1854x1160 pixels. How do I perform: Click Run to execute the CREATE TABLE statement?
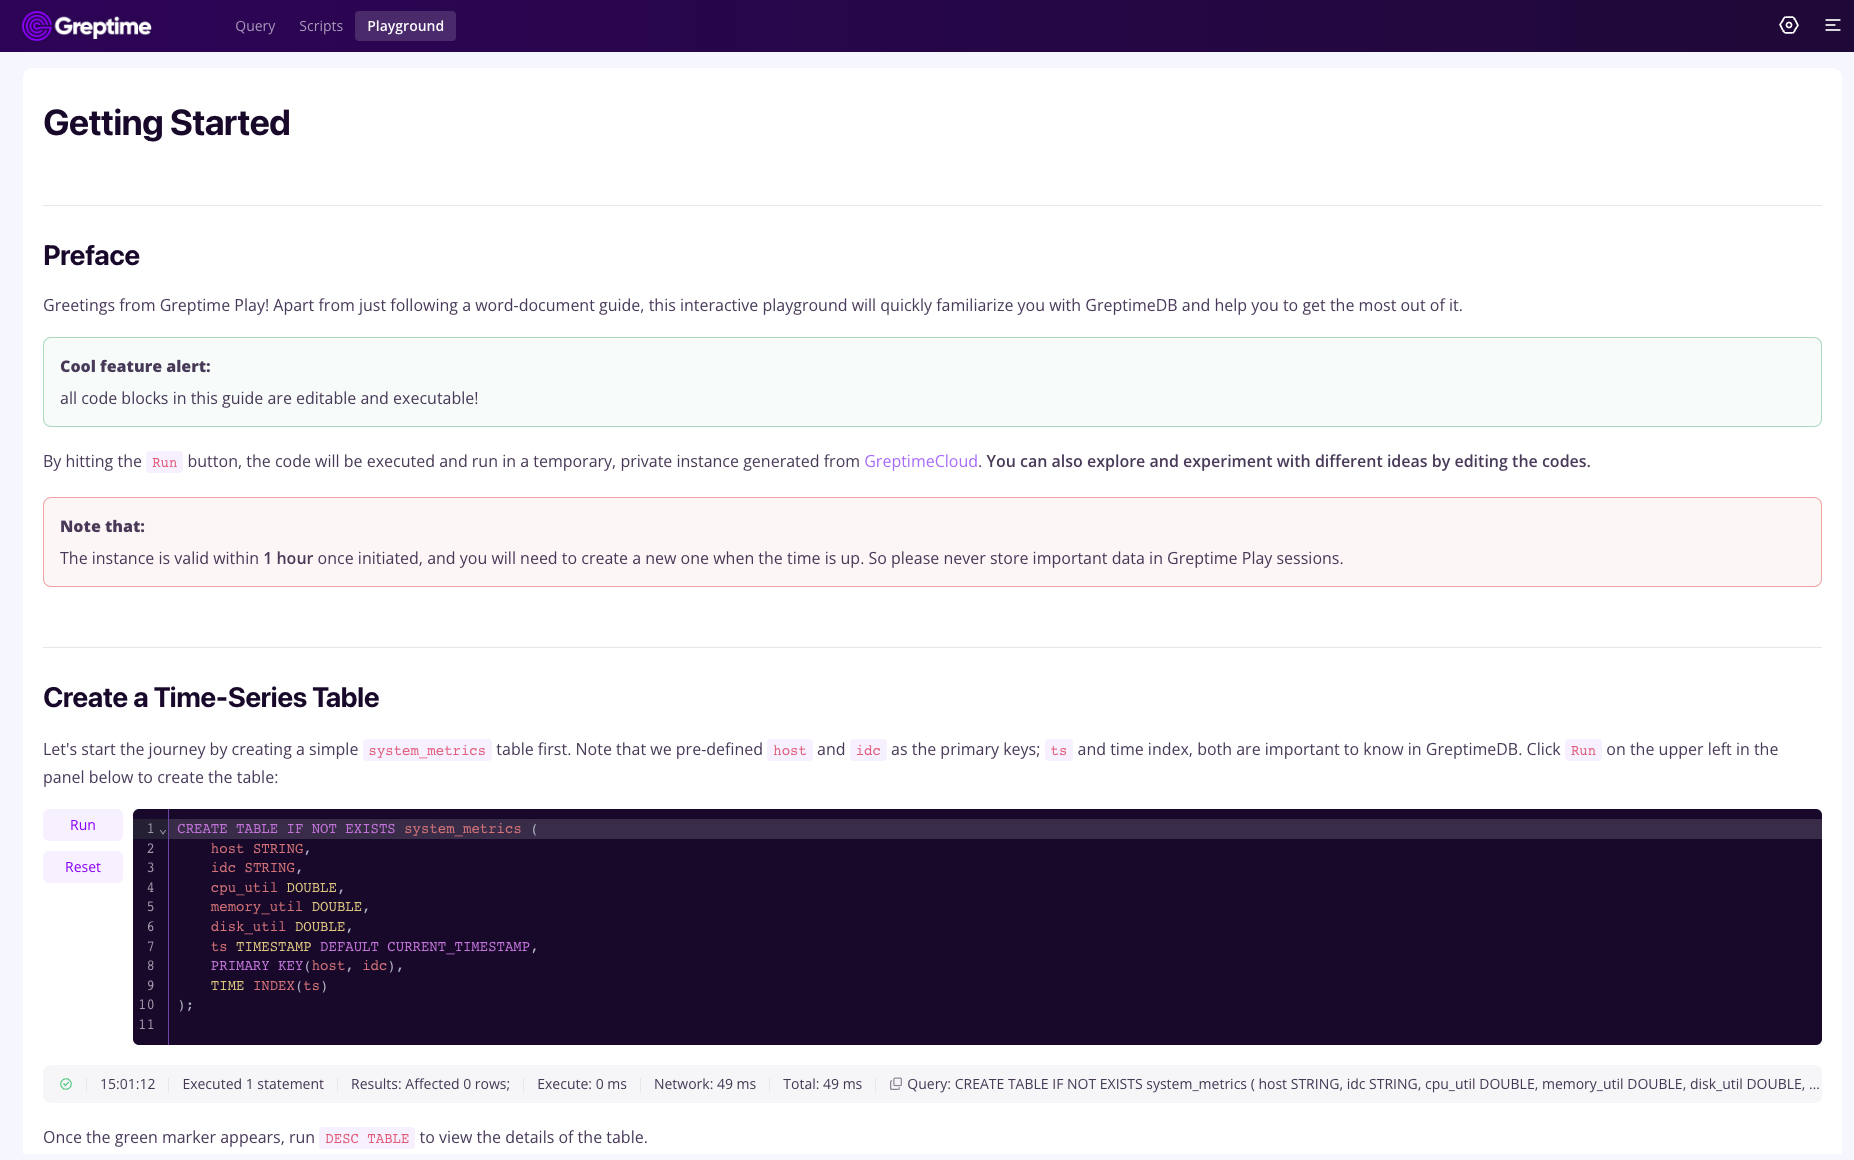[x=82, y=824]
